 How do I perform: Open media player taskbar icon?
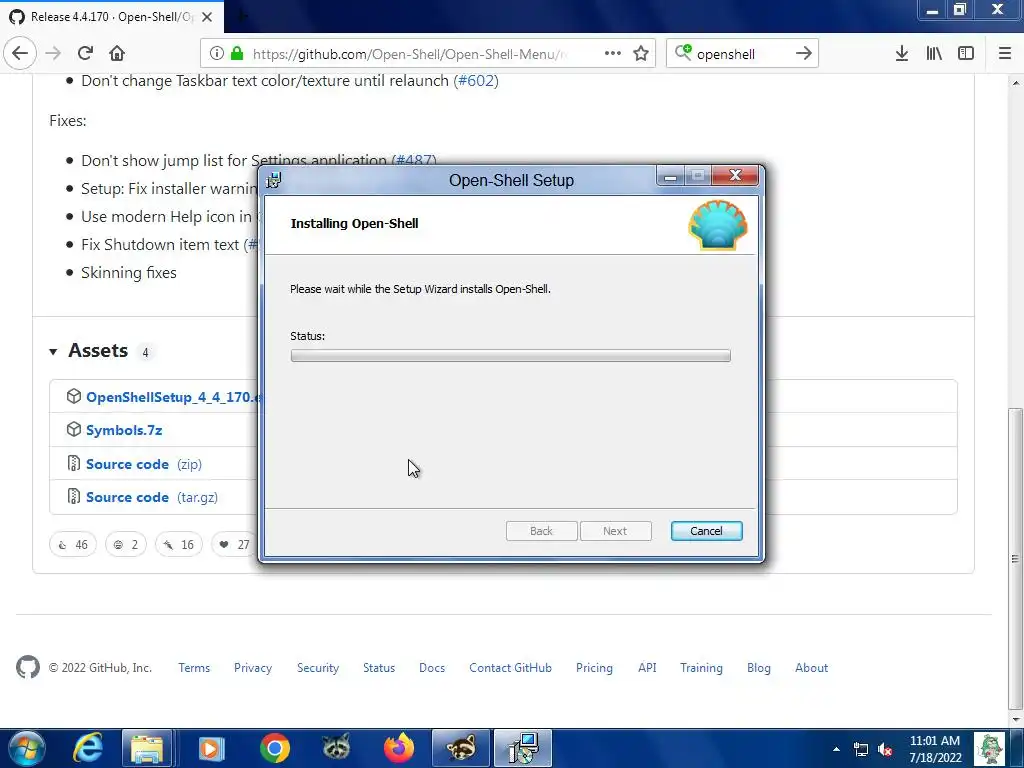(211, 748)
